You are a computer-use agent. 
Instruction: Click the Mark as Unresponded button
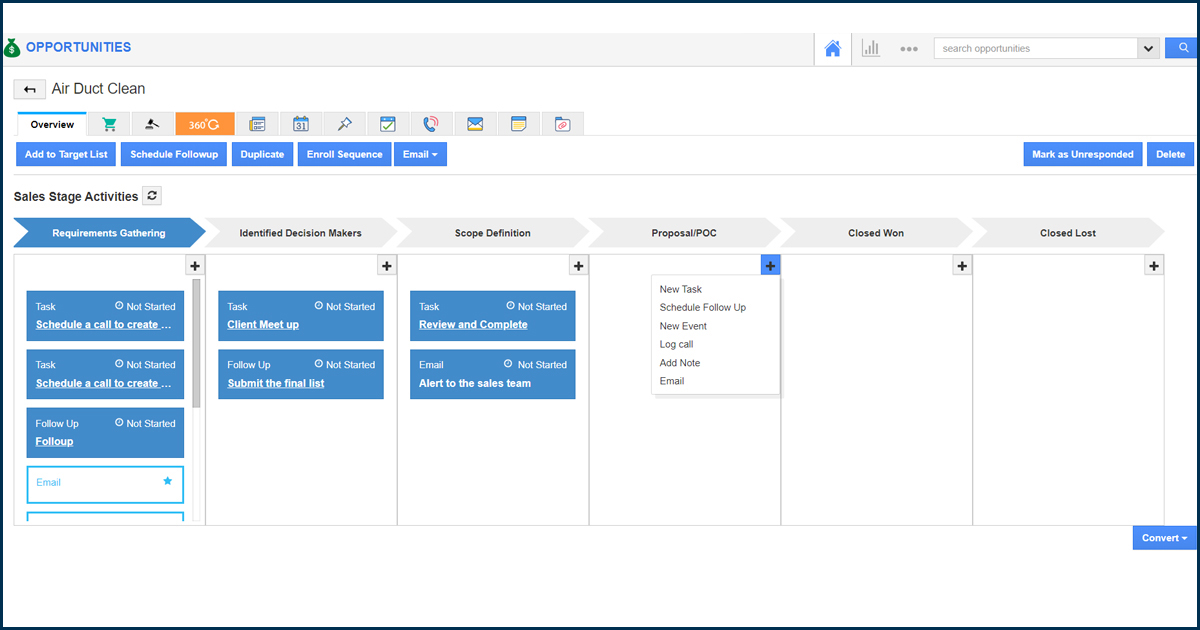pyautogui.click(x=1082, y=154)
